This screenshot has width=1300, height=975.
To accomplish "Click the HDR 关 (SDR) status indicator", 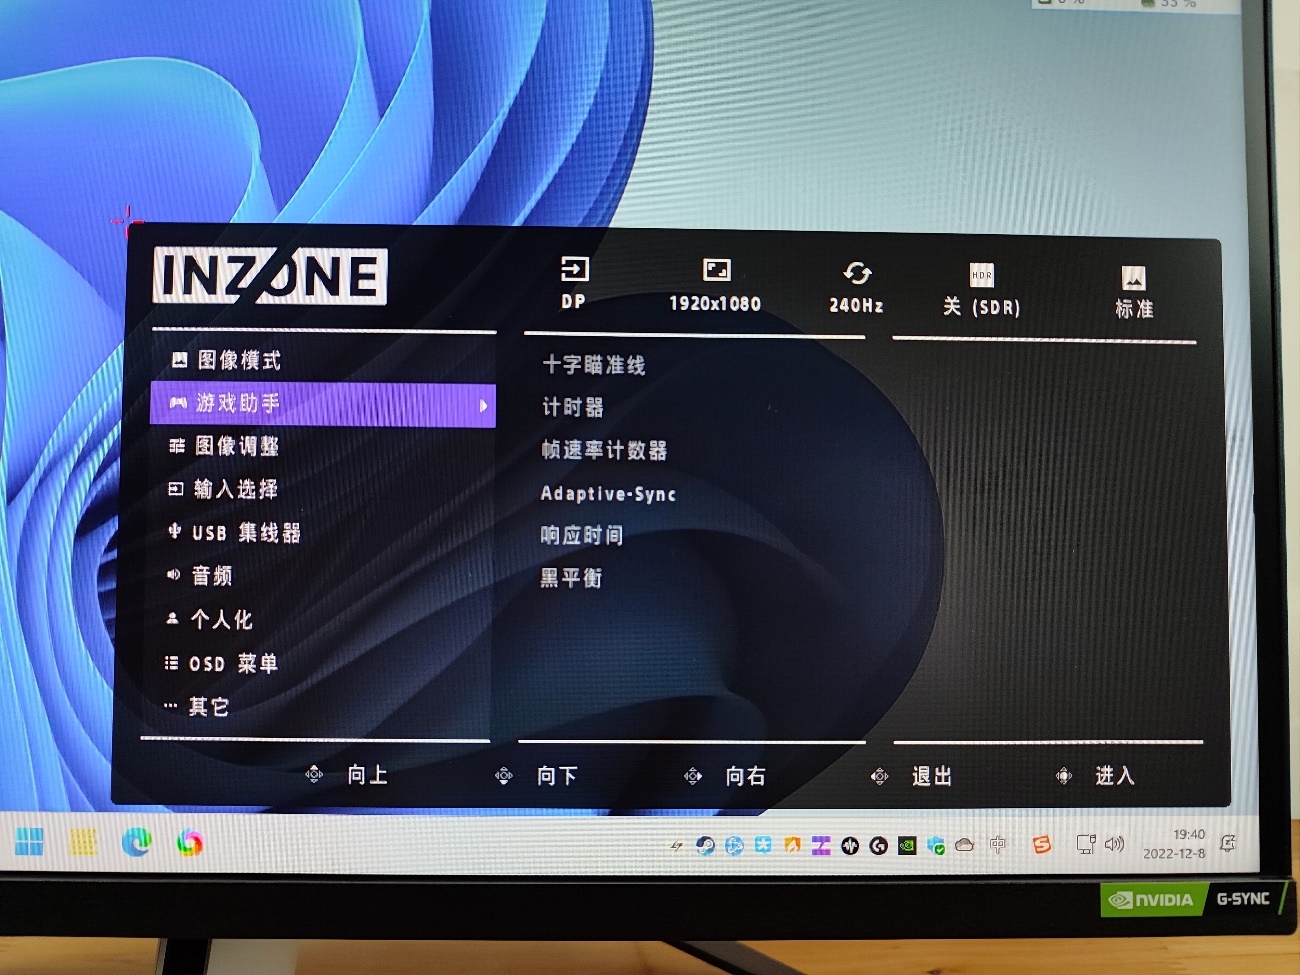I will click(x=982, y=290).
